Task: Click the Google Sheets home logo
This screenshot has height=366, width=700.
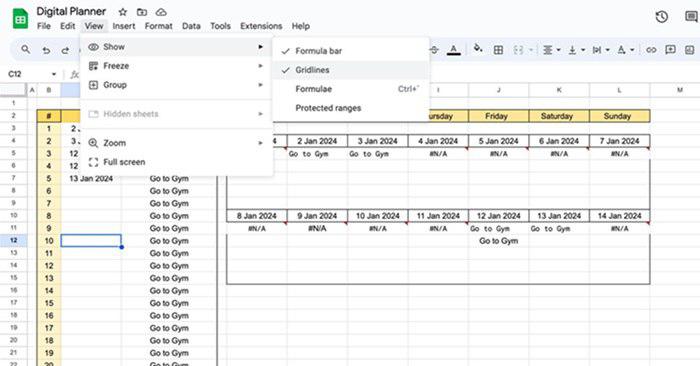Action: (20, 19)
